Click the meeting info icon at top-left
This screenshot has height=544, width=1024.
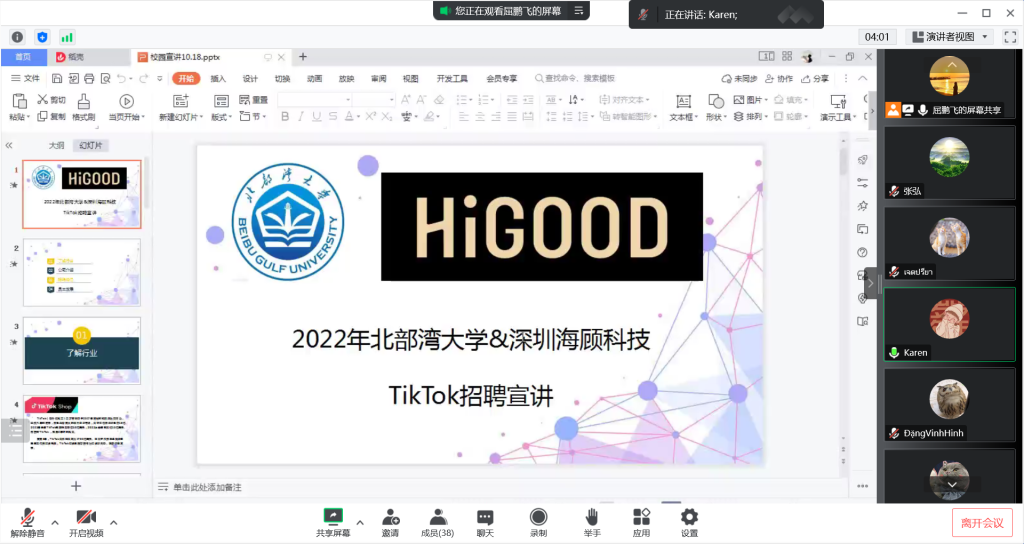click(17, 37)
